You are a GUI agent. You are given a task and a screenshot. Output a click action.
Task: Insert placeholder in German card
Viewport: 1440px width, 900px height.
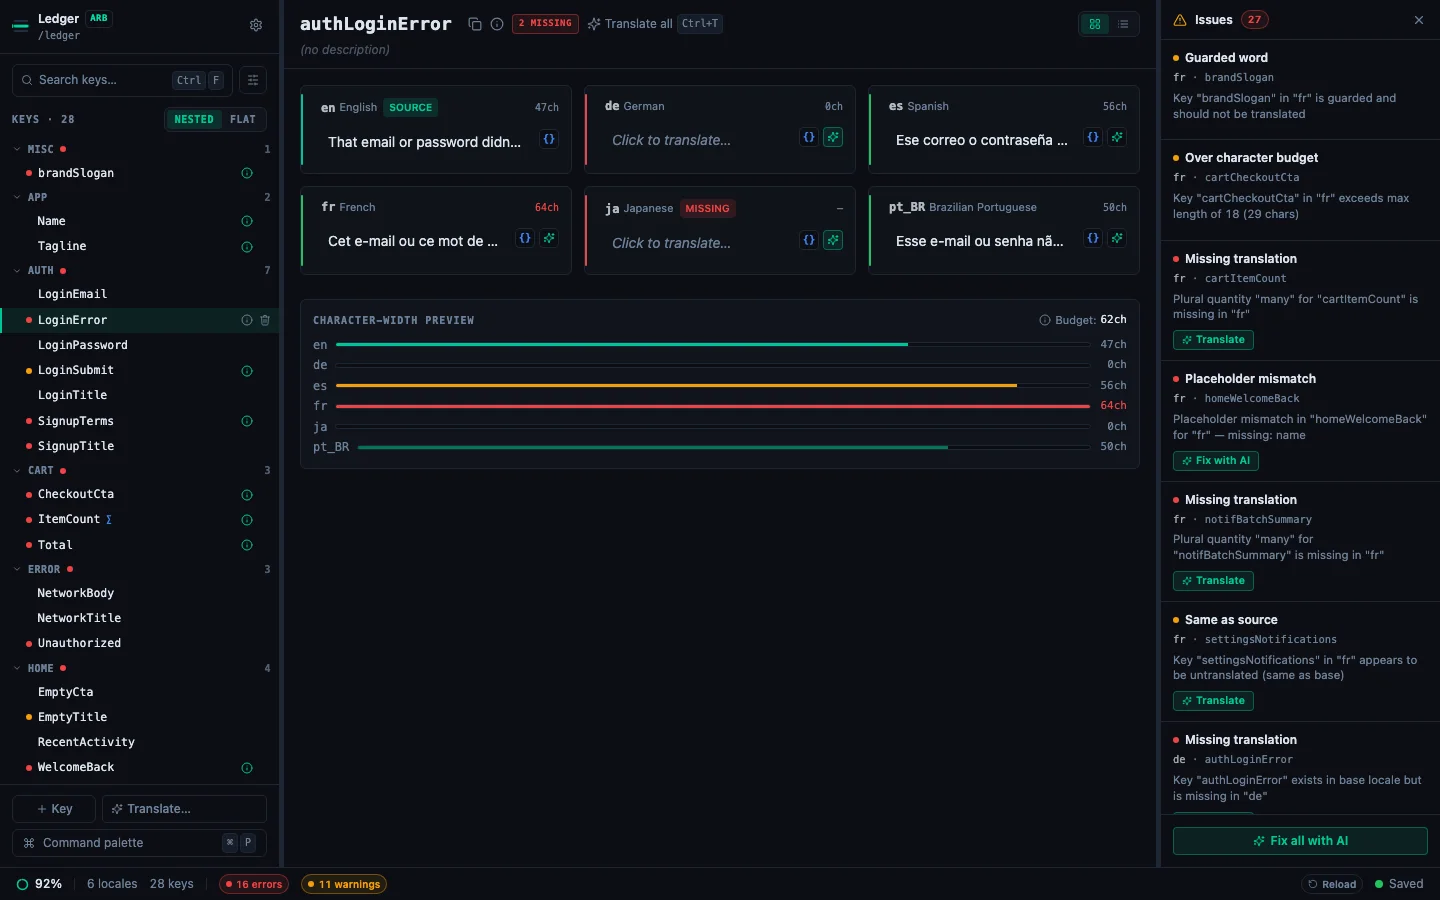pyautogui.click(x=809, y=137)
